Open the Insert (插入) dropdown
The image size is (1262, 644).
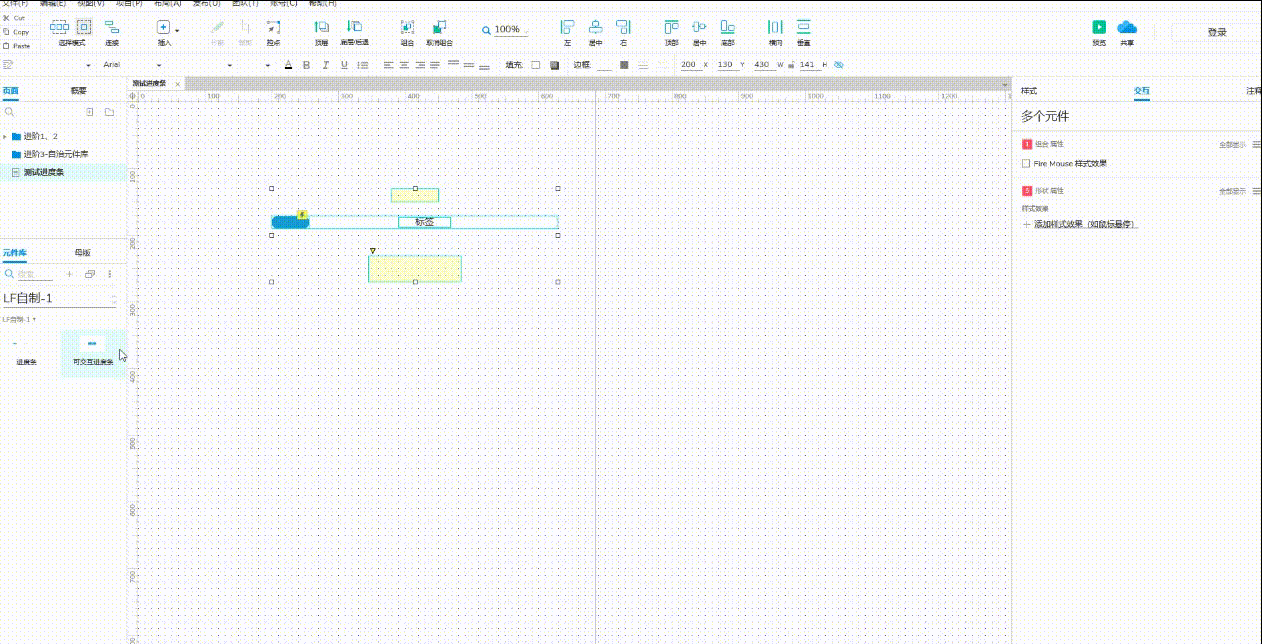point(166,29)
